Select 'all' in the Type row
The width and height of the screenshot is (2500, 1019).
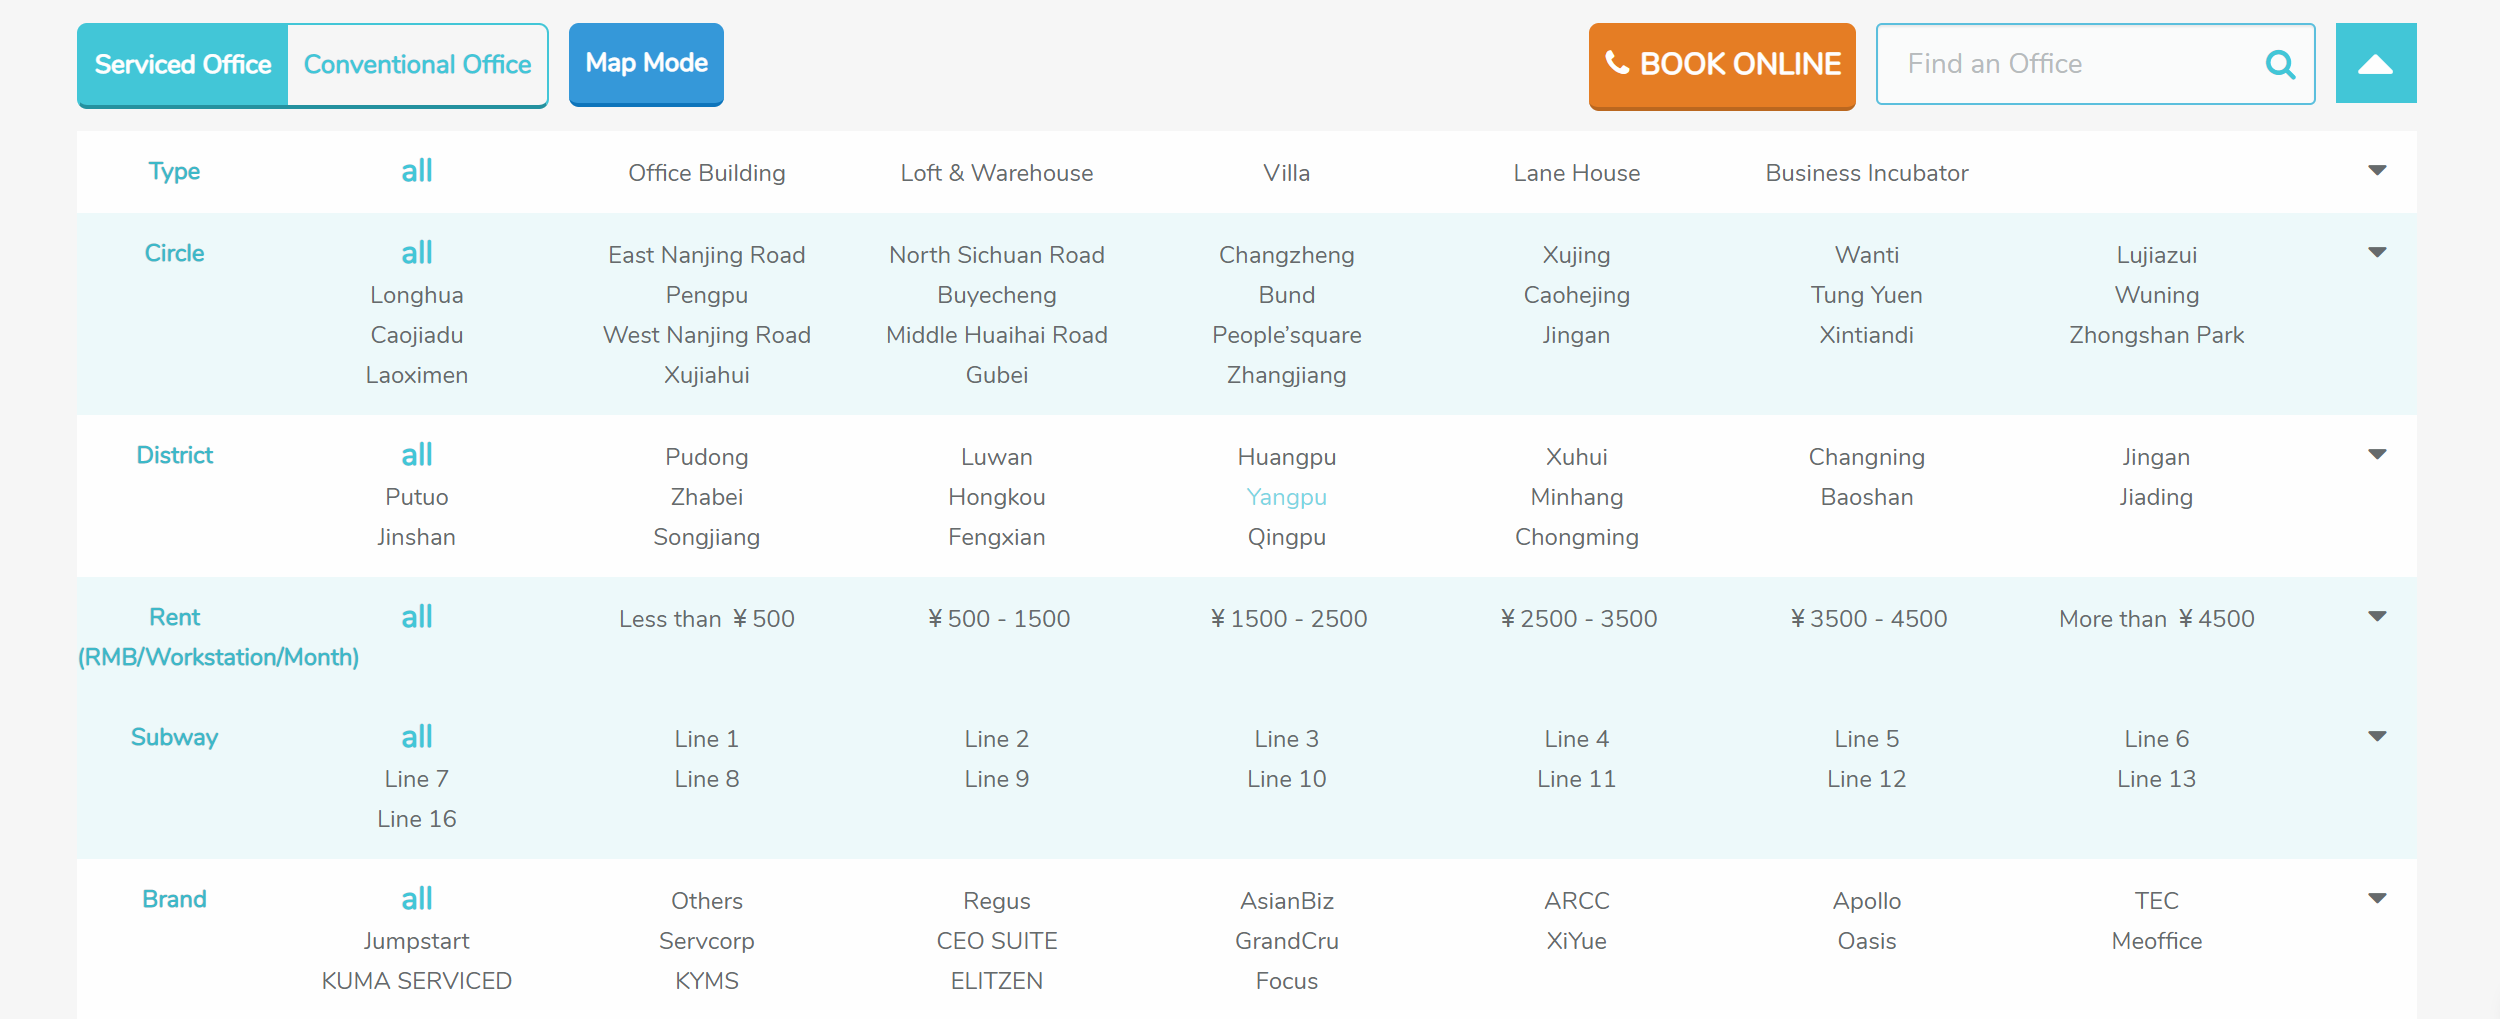tap(417, 171)
